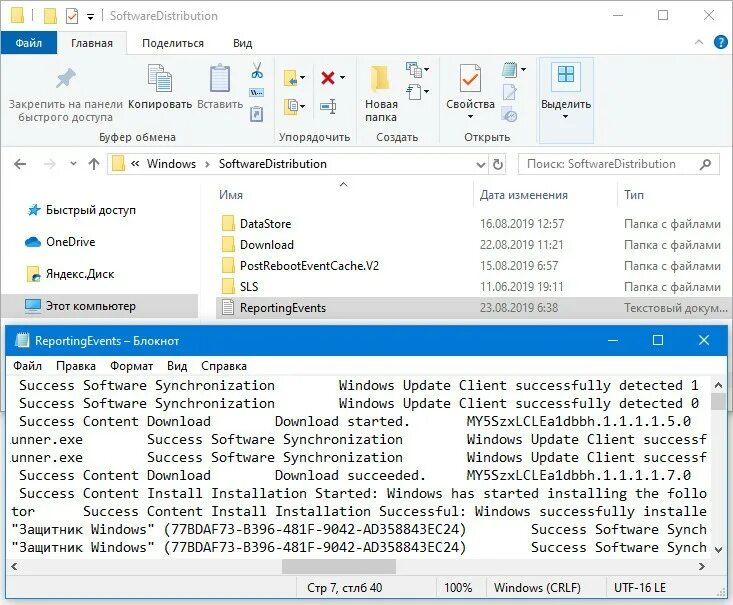Click the Paste shortcut icon

click(257, 114)
